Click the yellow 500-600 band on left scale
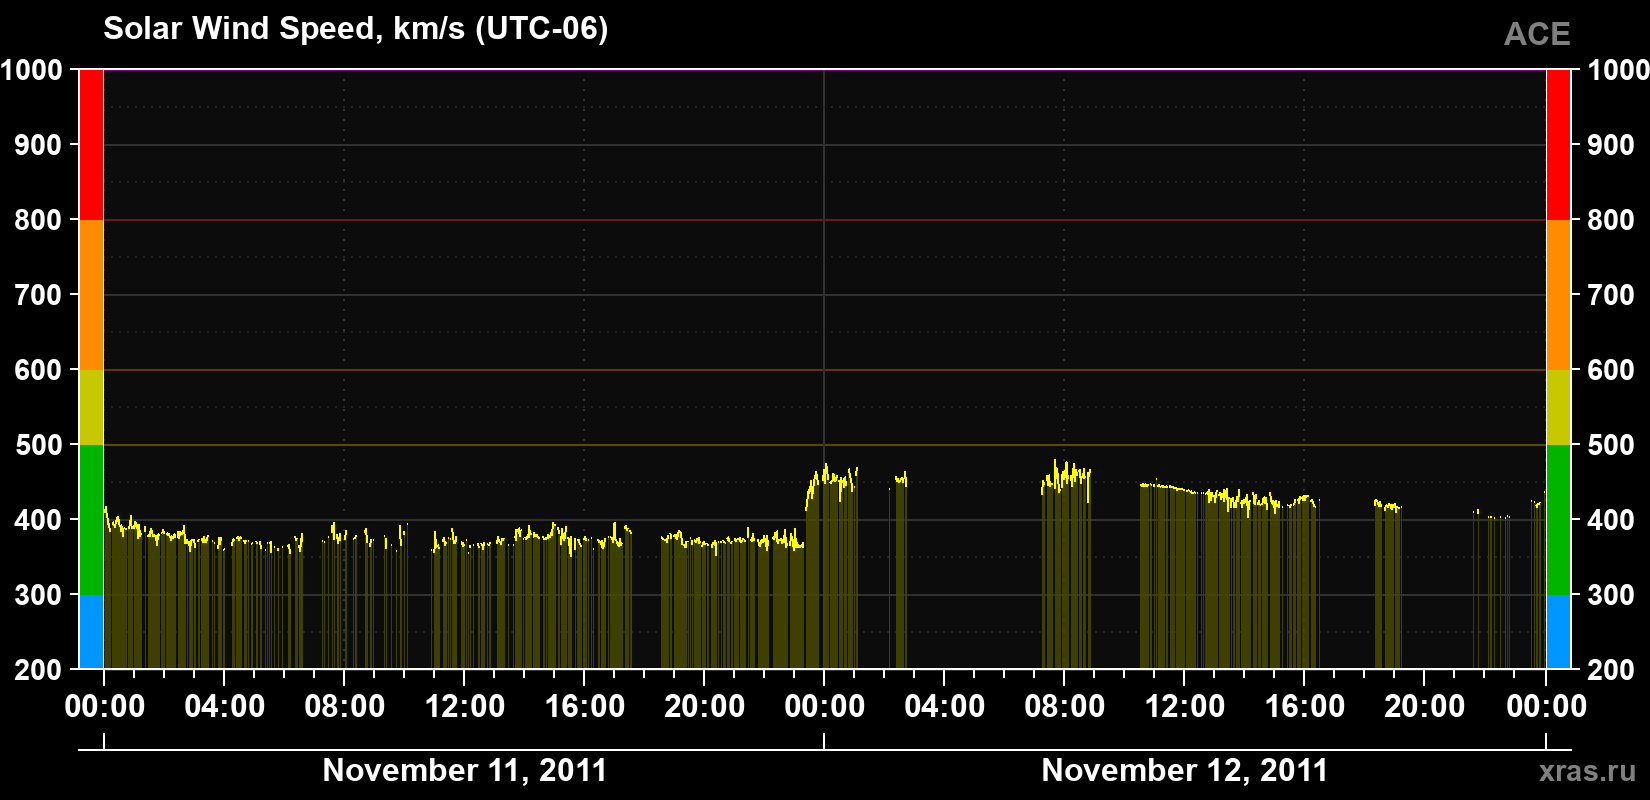Image resolution: width=1650 pixels, height=800 pixels. click(x=91, y=407)
